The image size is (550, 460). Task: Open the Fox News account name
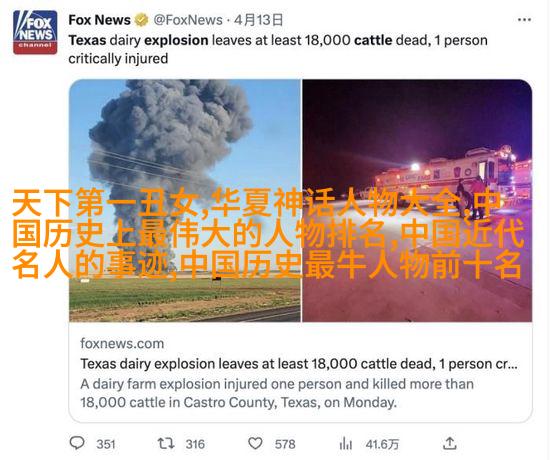[x=99, y=20]
